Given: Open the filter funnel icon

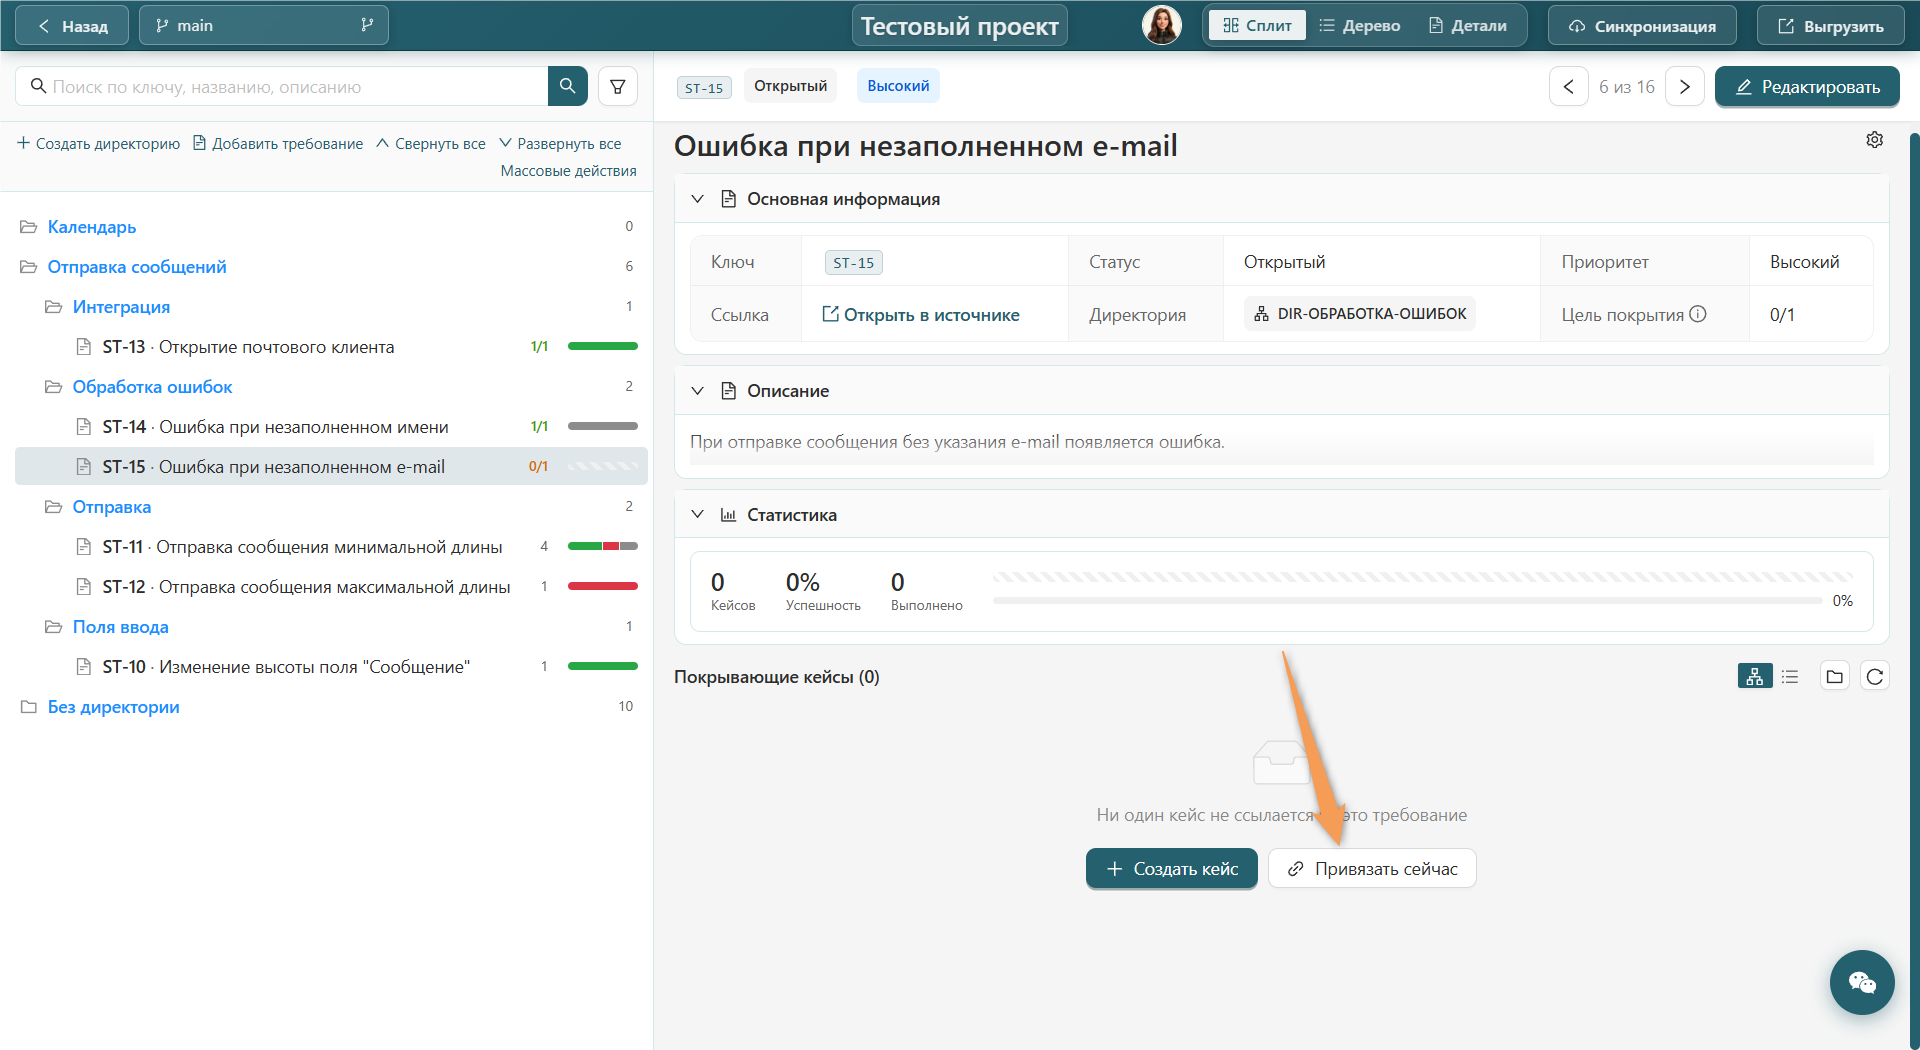Looking at the screenshot, I should point(618,86).
